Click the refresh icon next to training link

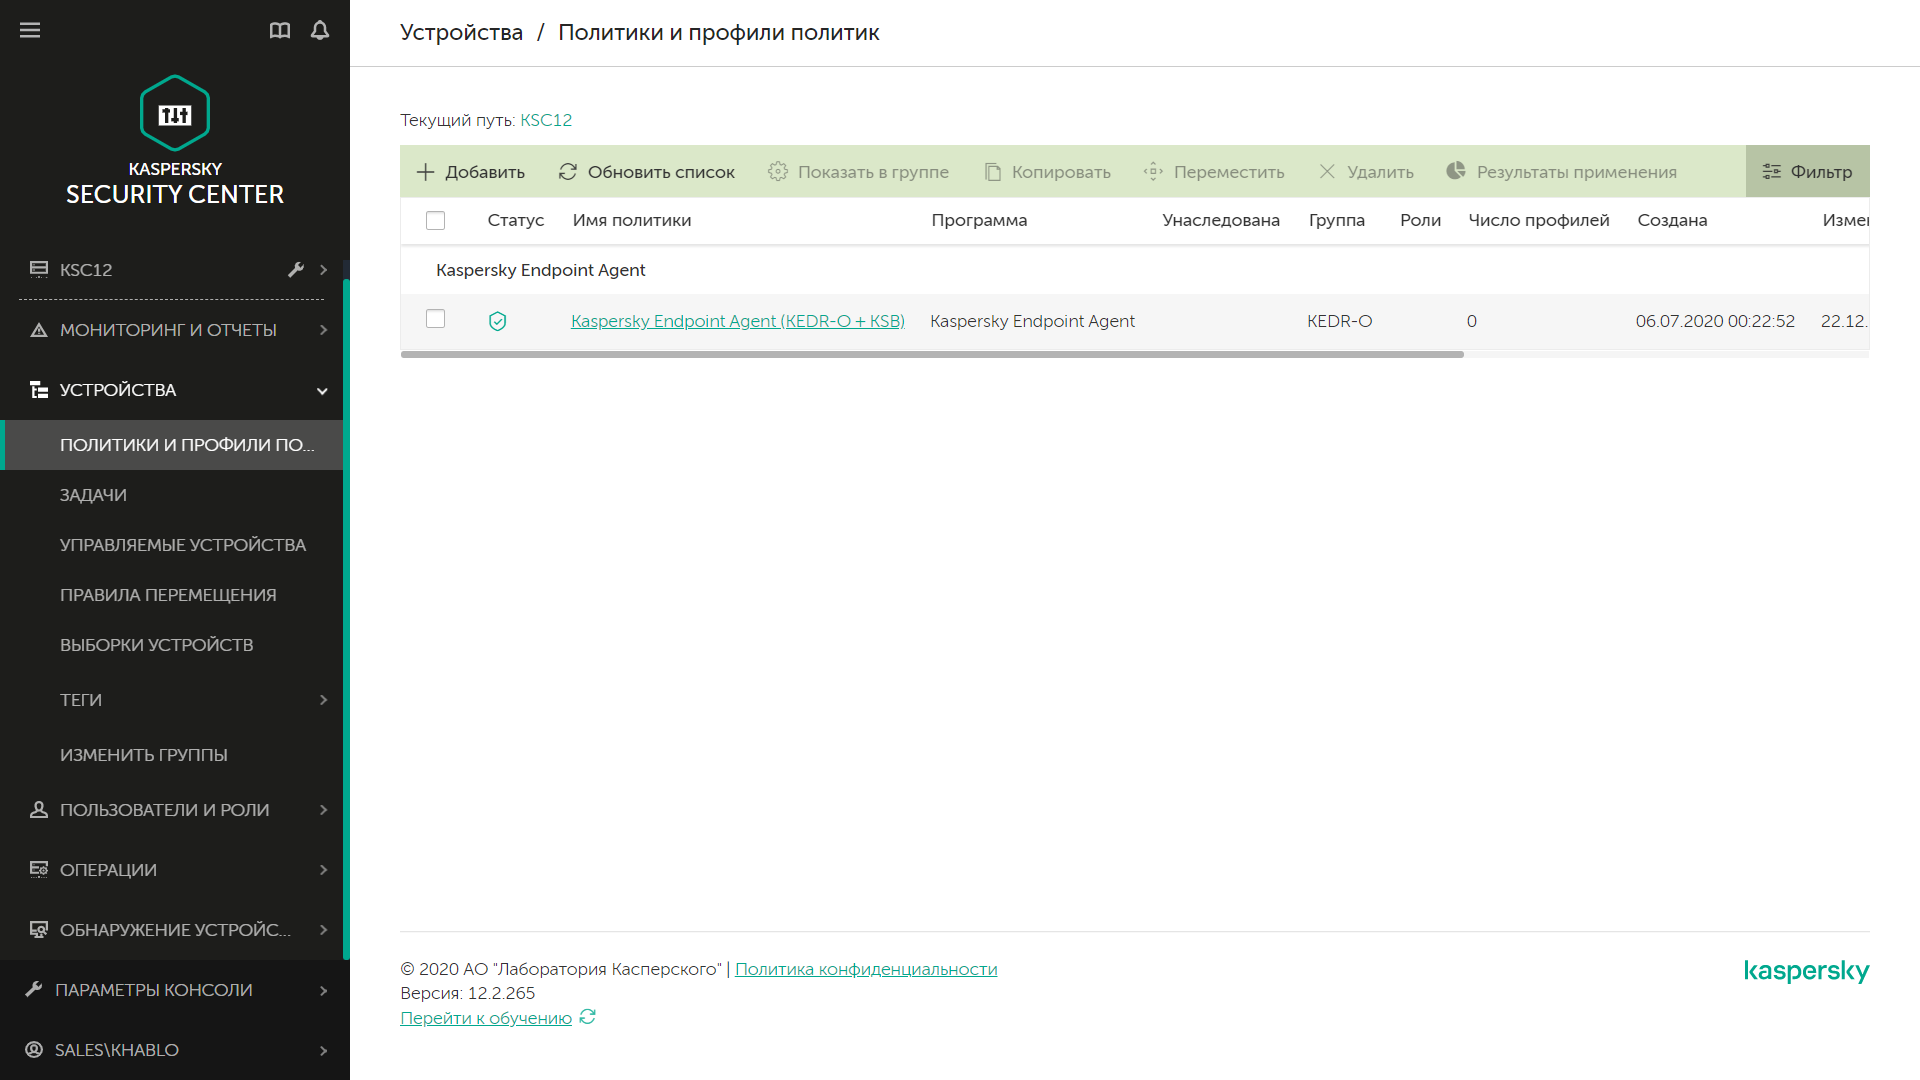tap(588, 1017)
